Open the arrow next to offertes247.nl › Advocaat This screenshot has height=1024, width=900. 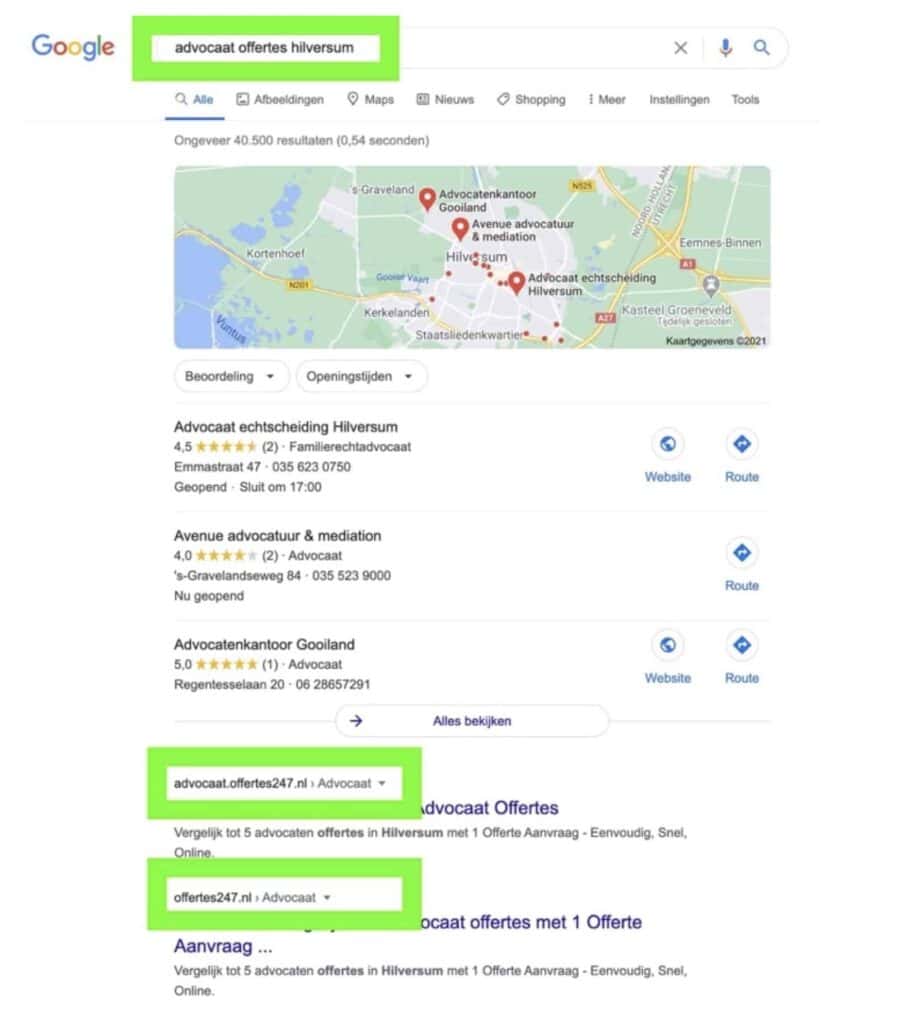pos(327,897)
